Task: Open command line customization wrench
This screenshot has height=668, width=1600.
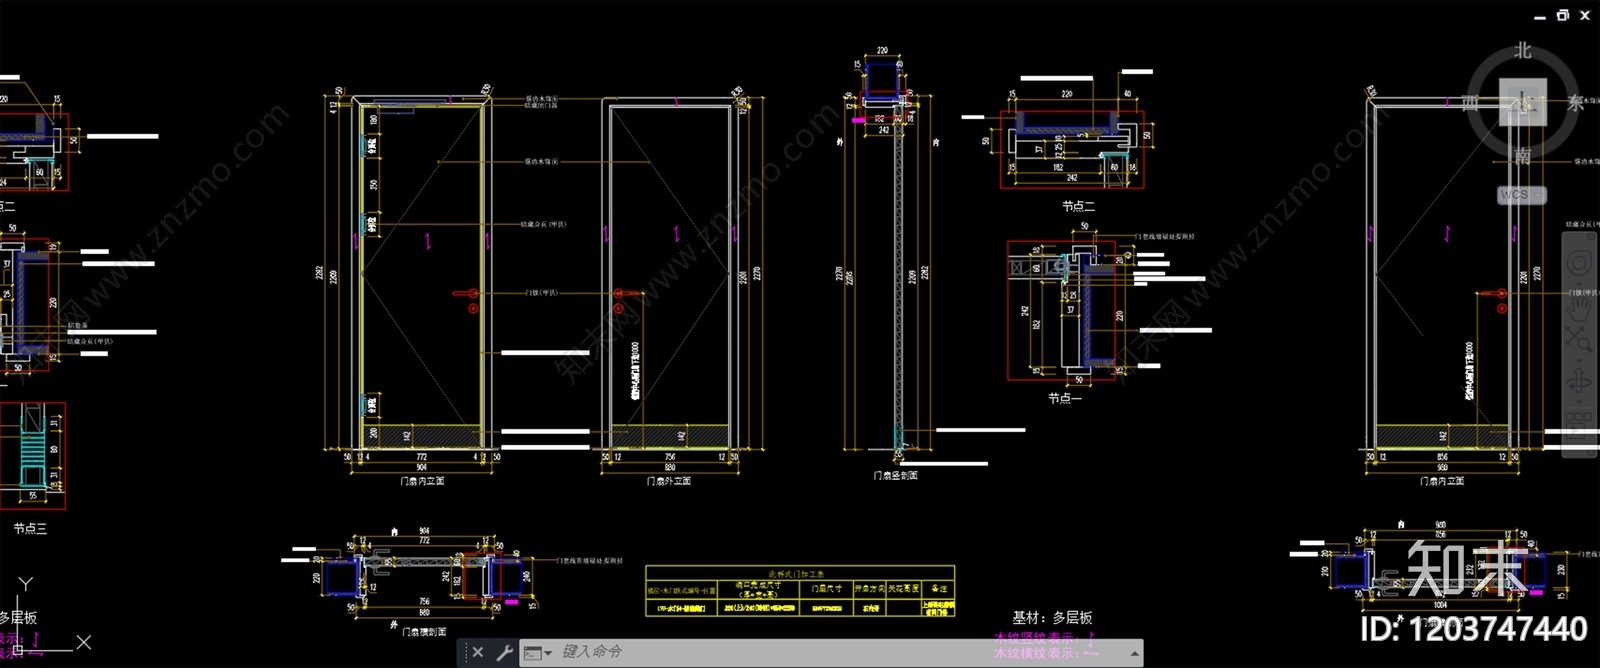Action: pos(504,652)
